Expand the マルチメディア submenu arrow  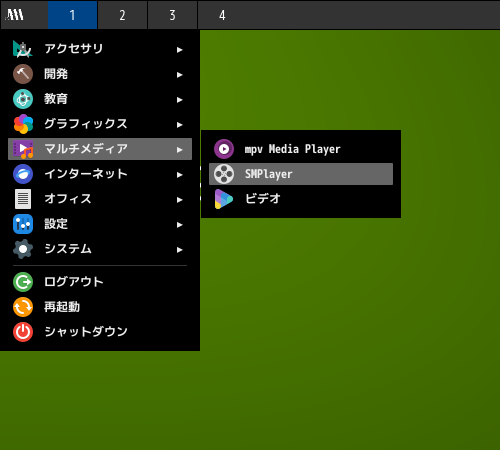pos(180,150)
